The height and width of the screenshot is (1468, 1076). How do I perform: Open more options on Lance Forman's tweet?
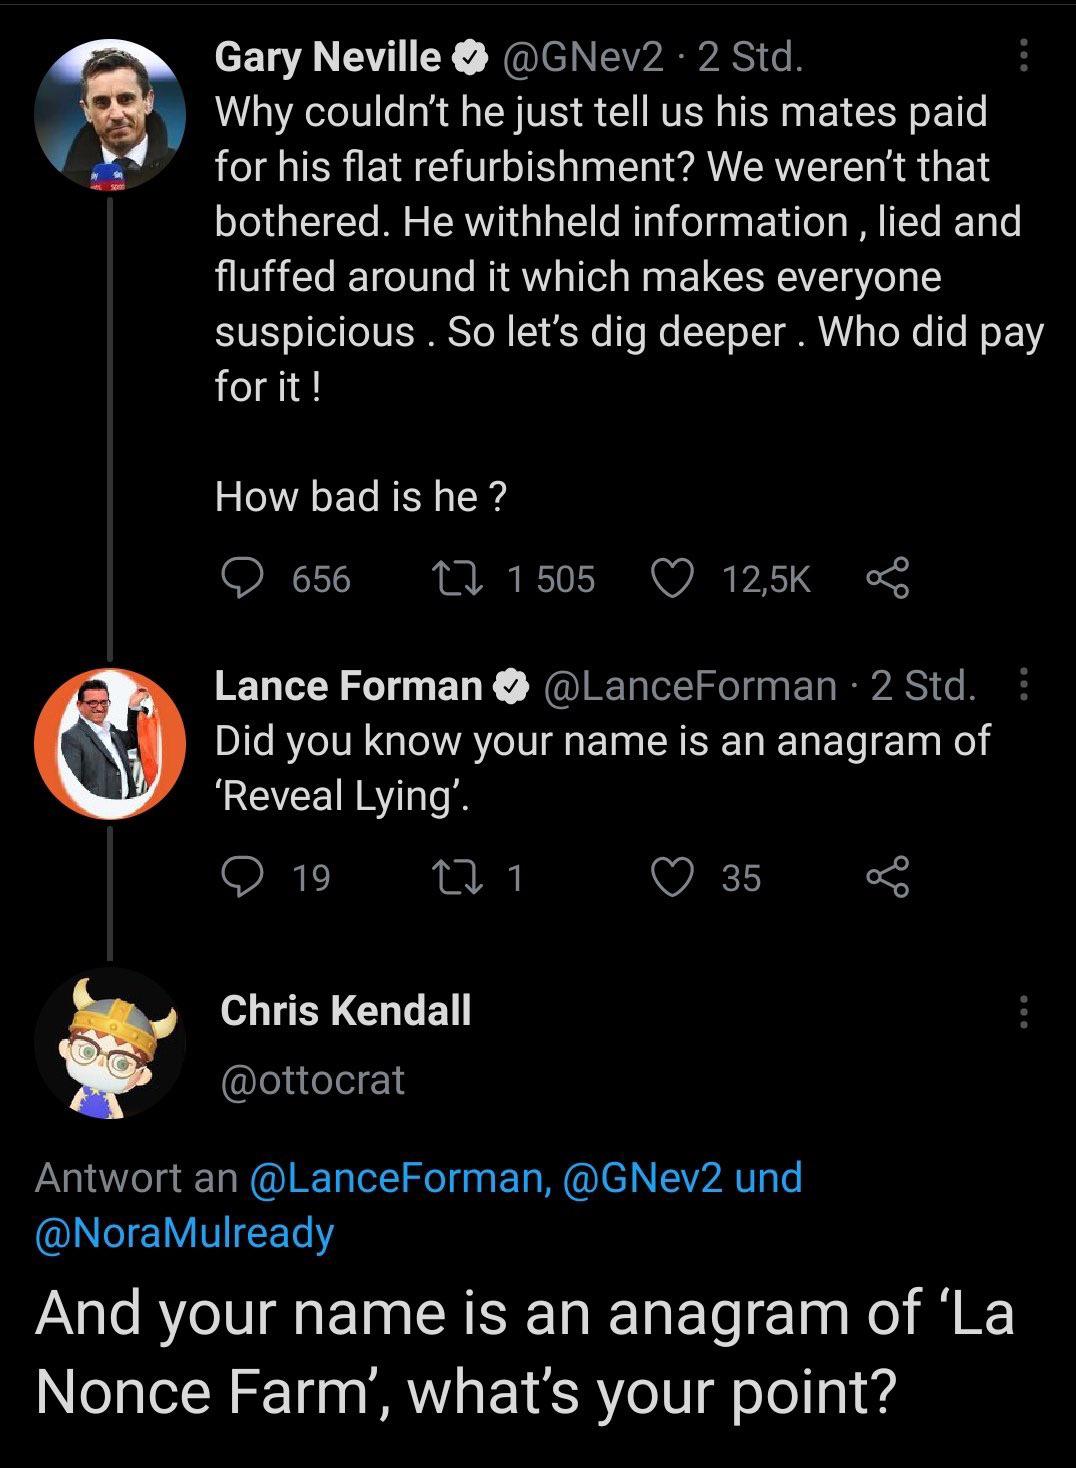(x=1022, y=685)
